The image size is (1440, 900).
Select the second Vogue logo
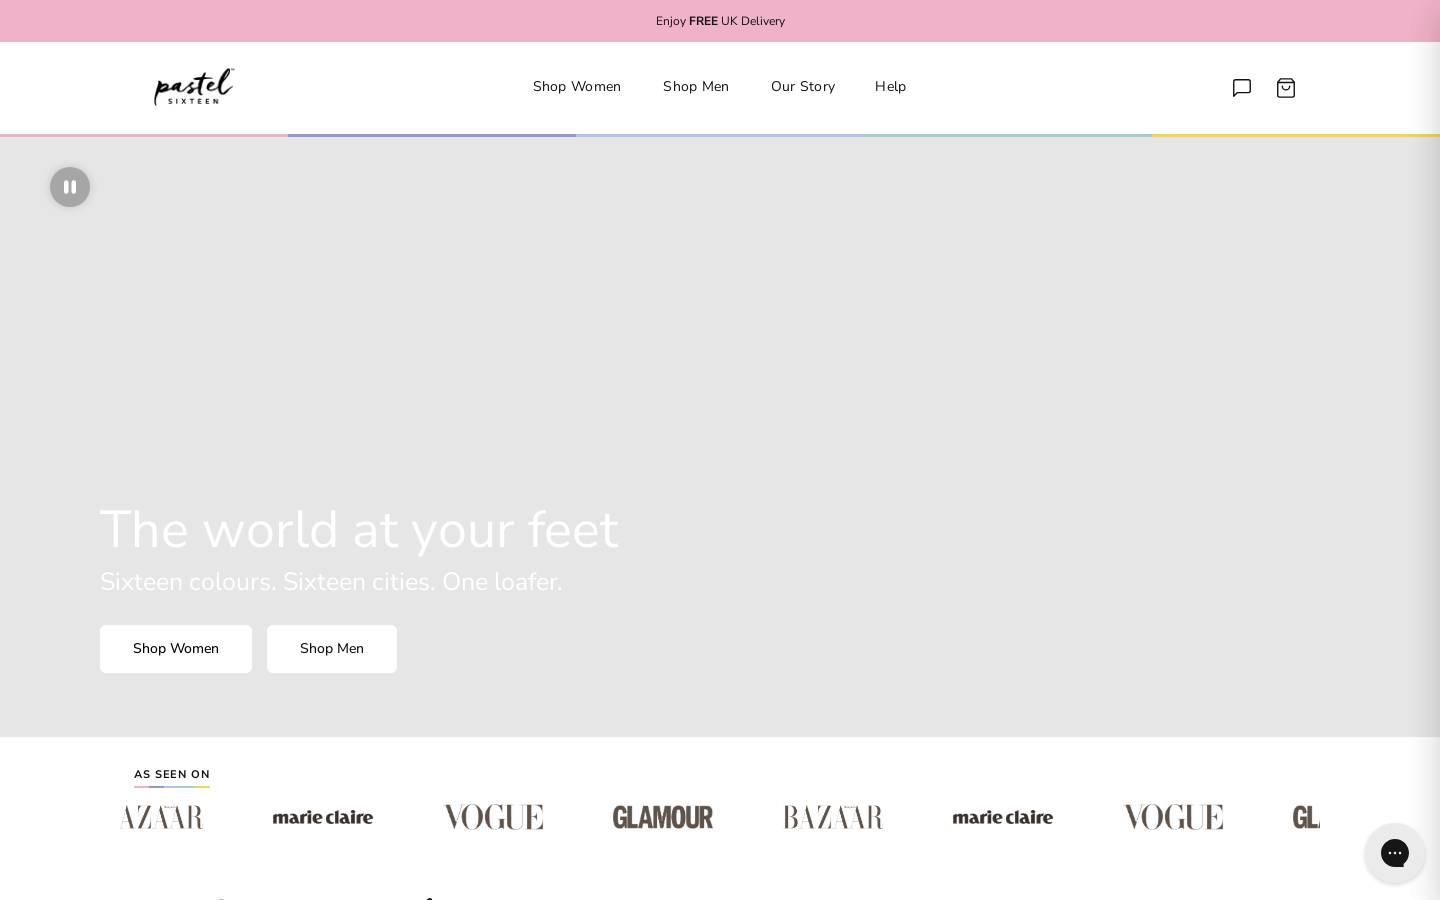(1173, 817)
